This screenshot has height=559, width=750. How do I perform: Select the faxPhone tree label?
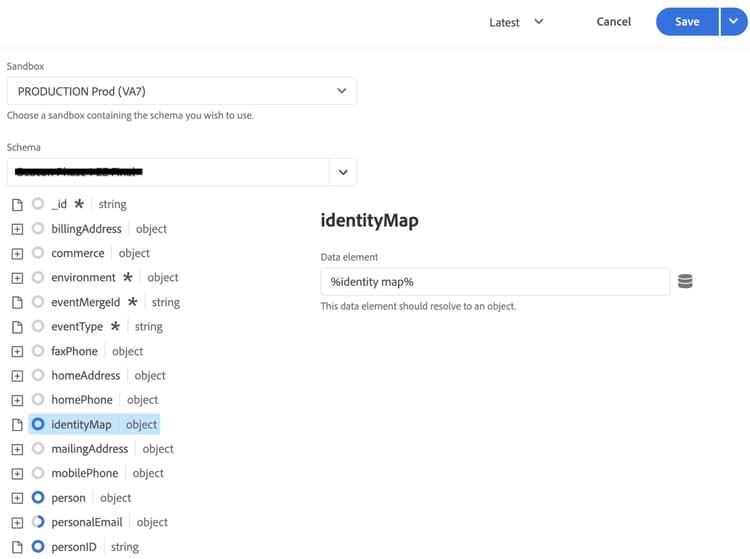click(75, 351)
